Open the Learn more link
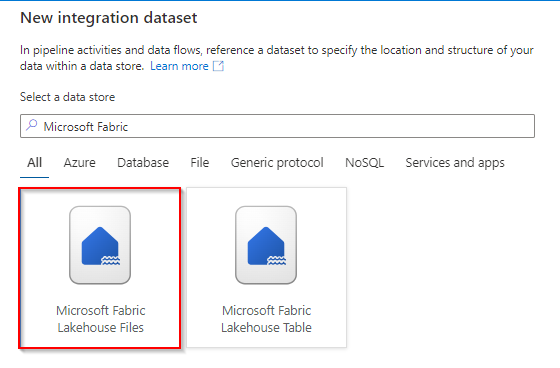The height and width of the screenshot is (368, 560). click(179, 66)
